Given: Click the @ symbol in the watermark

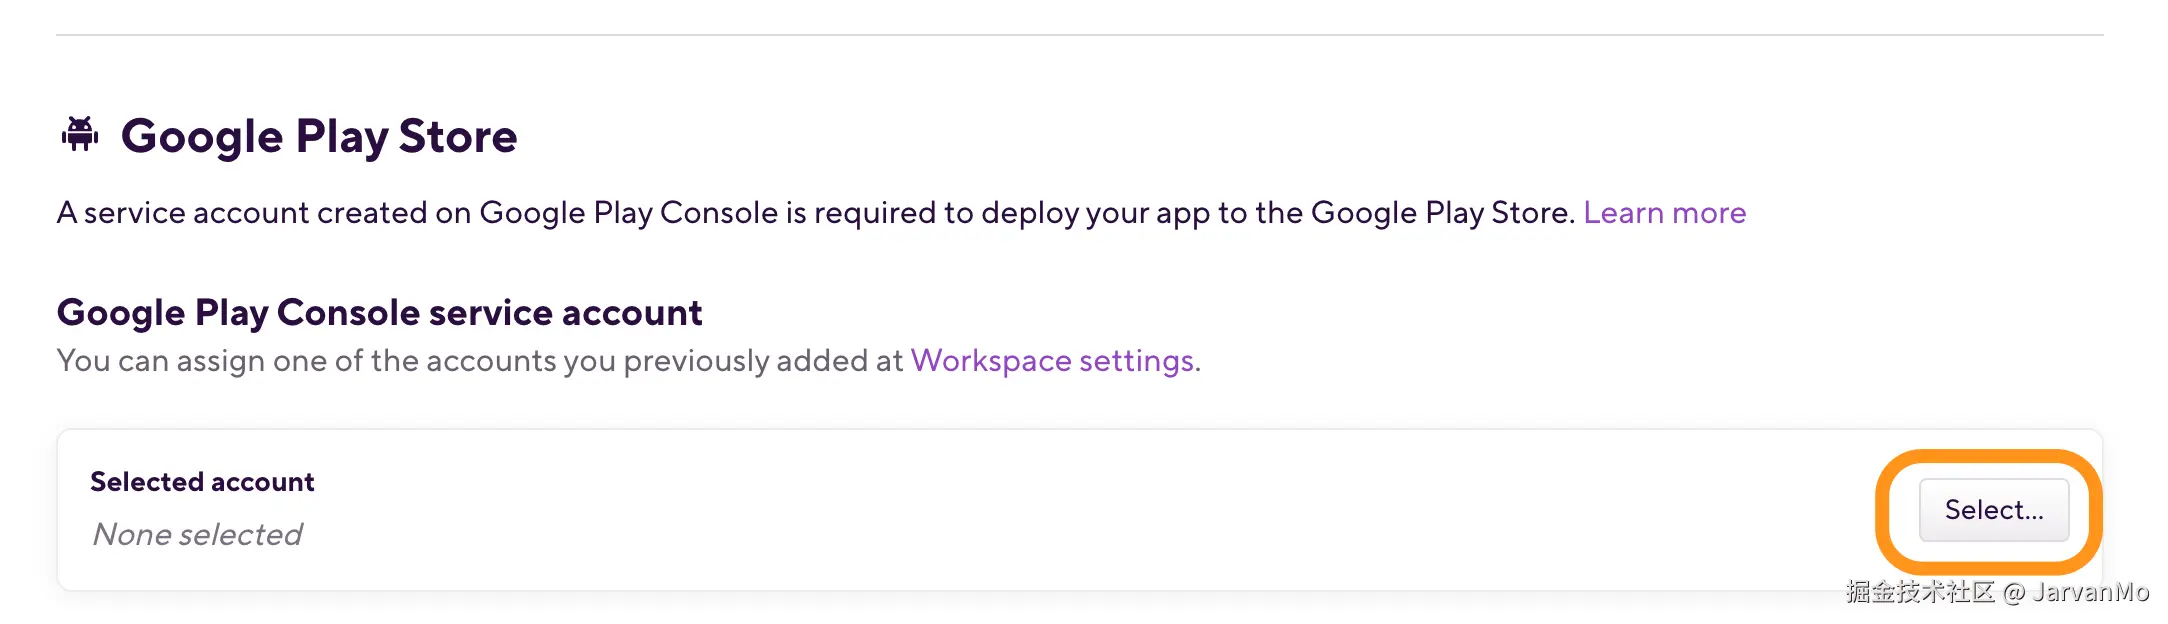Looking at the screenshot, I should [2014, 593].
